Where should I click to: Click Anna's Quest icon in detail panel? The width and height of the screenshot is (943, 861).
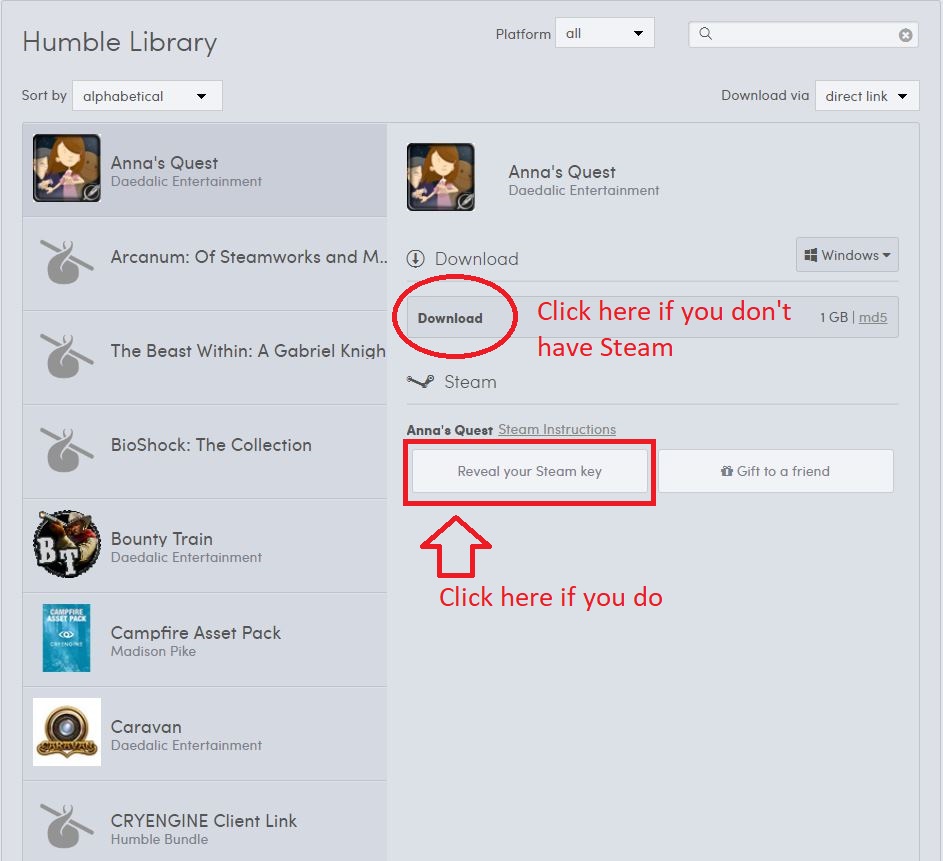pyautogui.click(x=441, y=177)
